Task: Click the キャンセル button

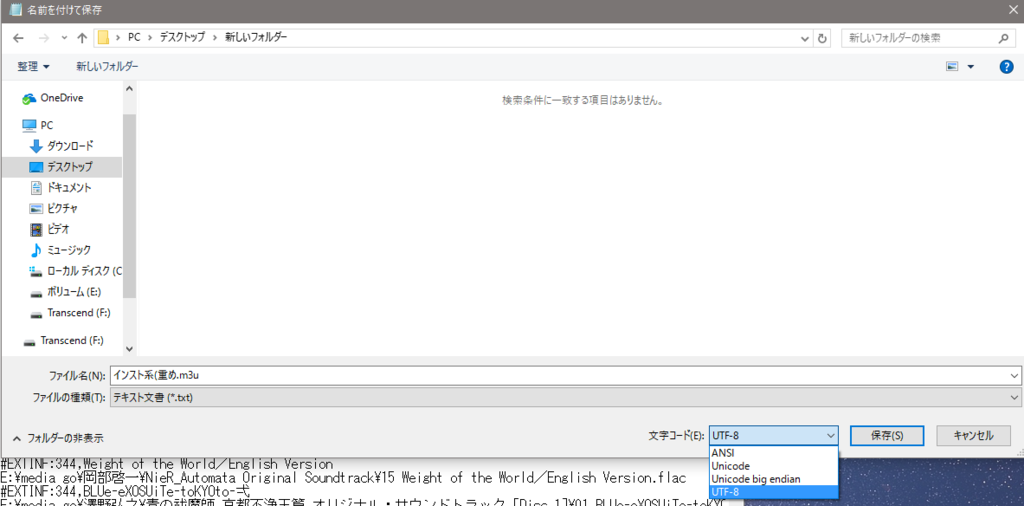Action: point(974,435)
